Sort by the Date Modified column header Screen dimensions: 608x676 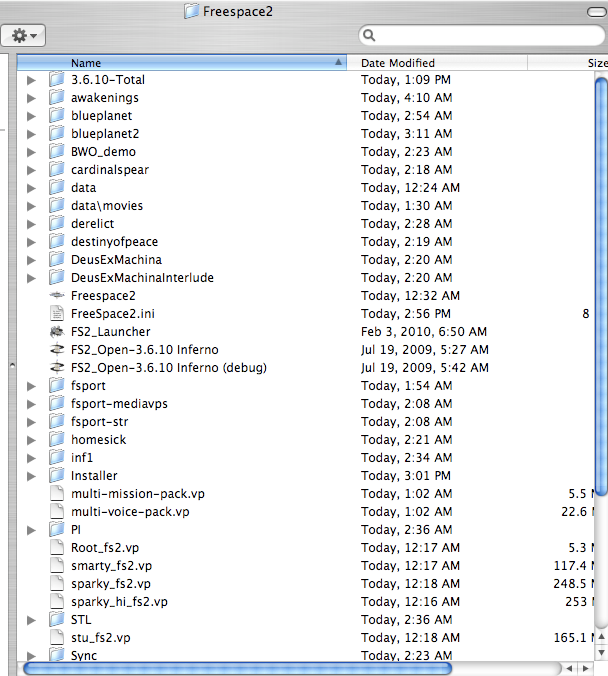click(437, 63)
